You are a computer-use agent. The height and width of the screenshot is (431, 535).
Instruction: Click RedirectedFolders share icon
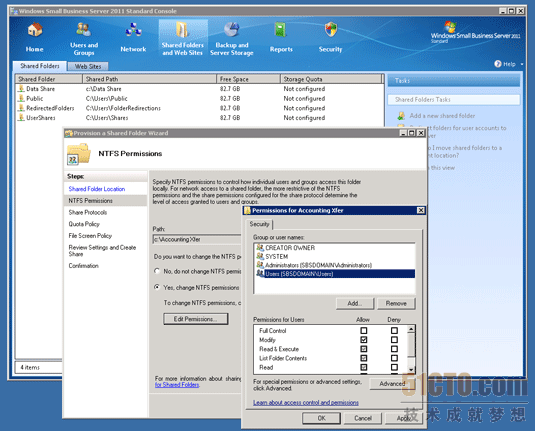click(21, 108)
